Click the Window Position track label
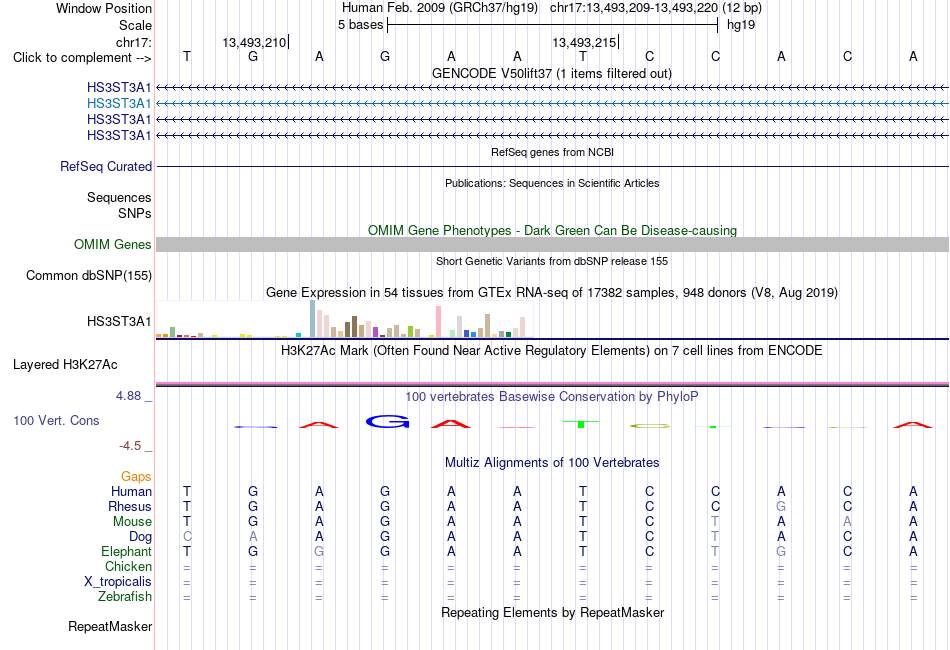 click(x=104, y=8)
